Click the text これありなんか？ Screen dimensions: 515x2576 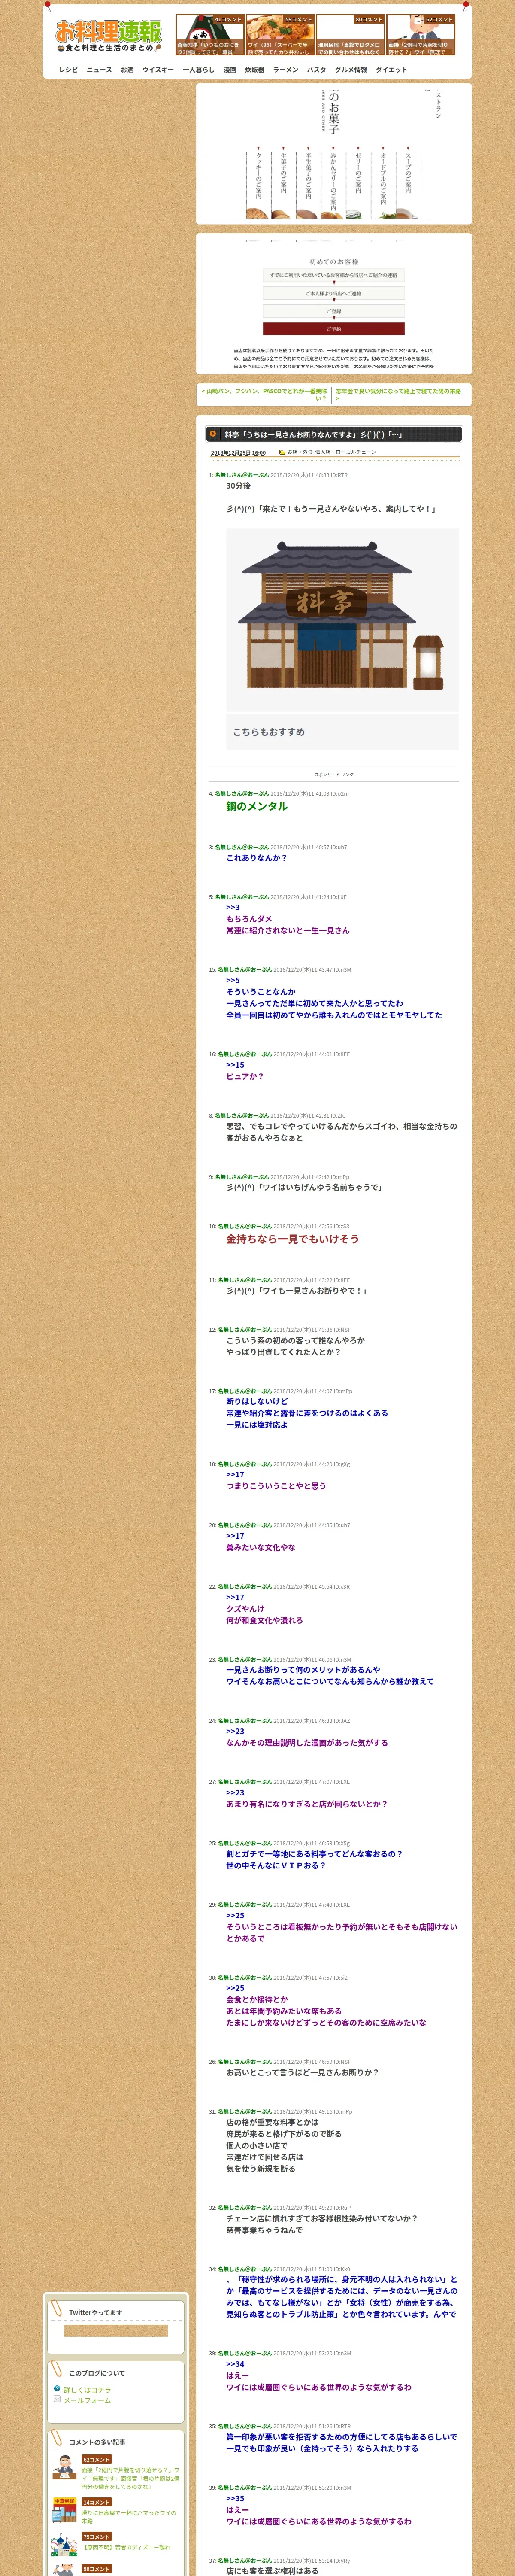257,858
